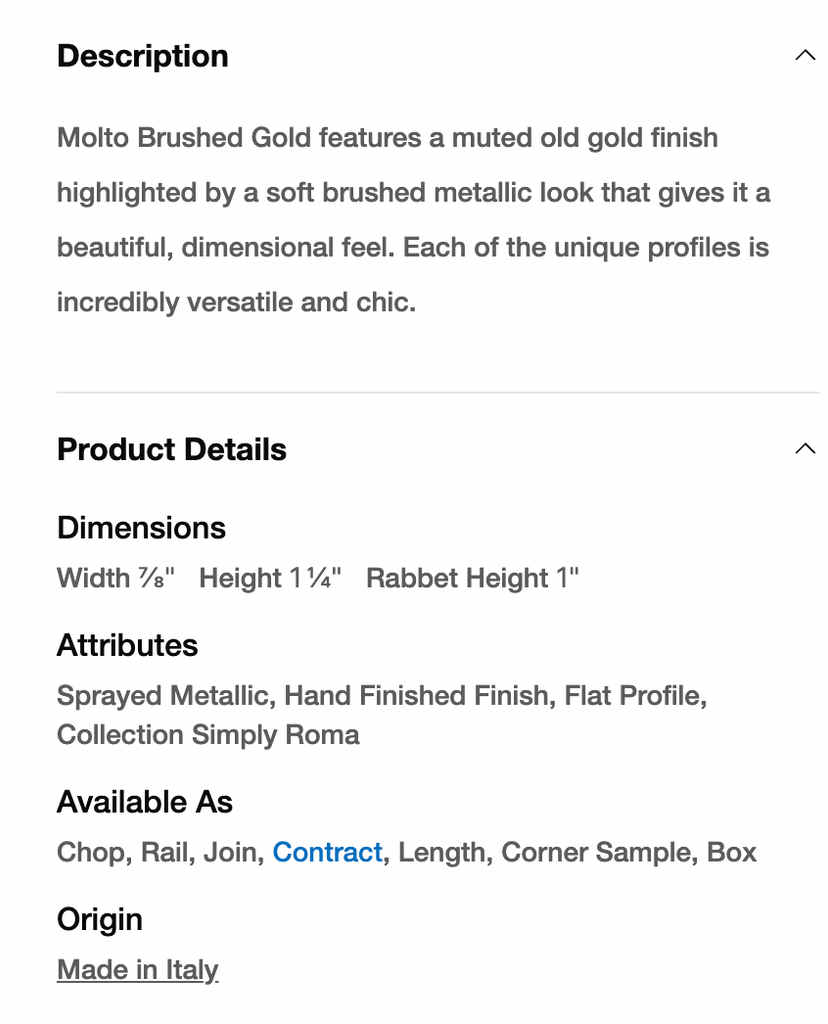Click the Height 1 ¼" dimension text

coord(270,578)
